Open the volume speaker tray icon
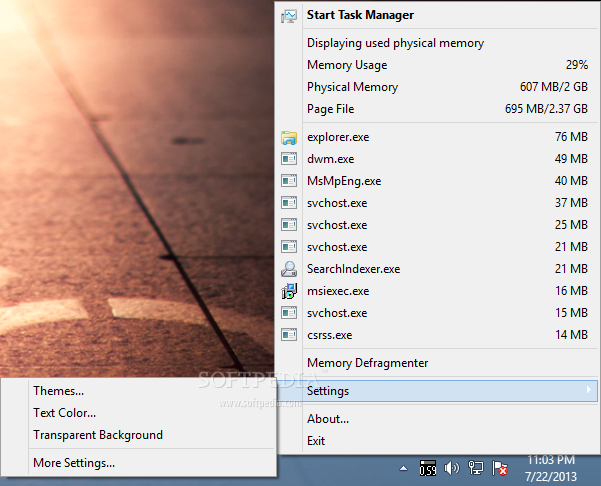This screenshot has width=601, height=486. 452,468
